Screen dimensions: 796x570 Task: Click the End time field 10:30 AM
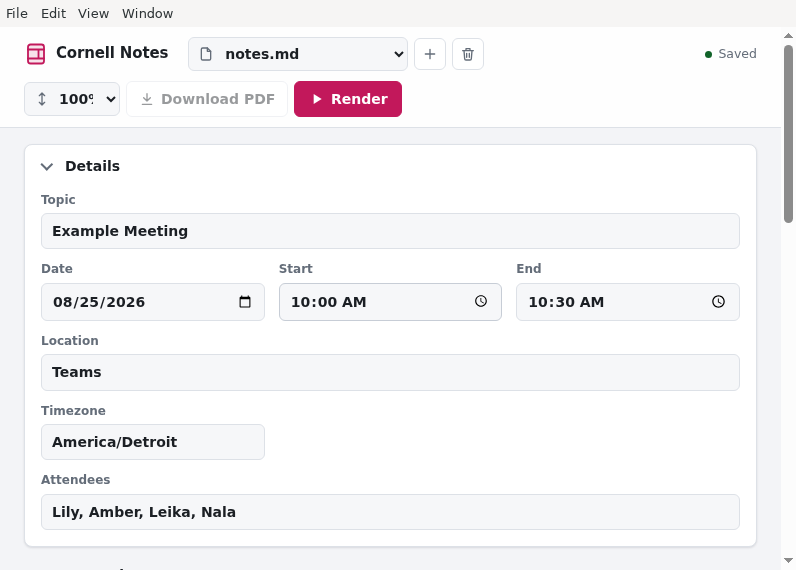(628, 302)
